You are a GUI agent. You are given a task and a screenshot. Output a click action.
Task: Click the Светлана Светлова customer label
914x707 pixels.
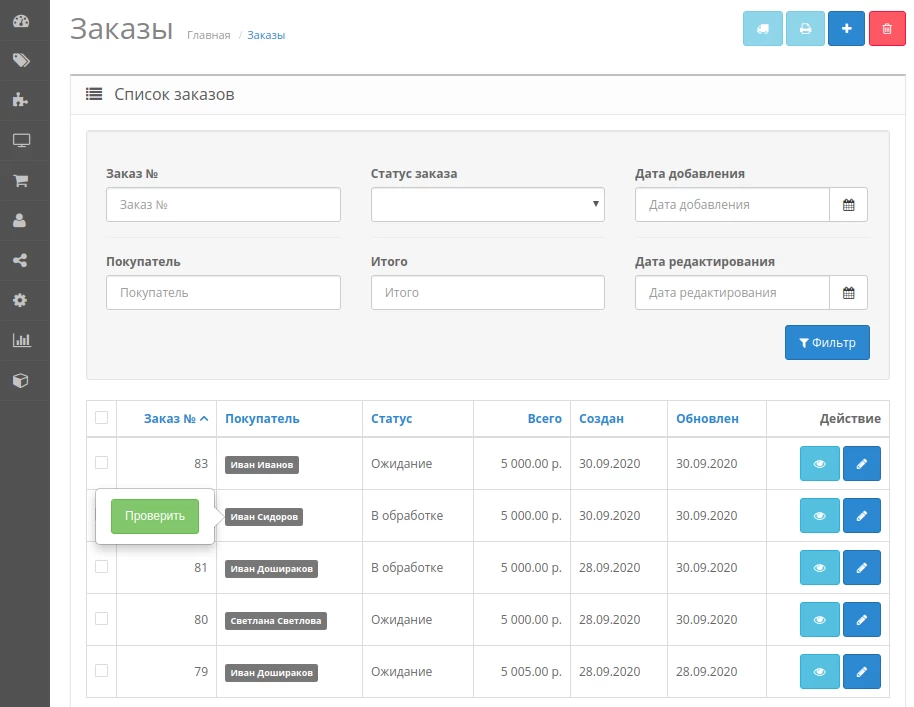[x=276, y=621]
